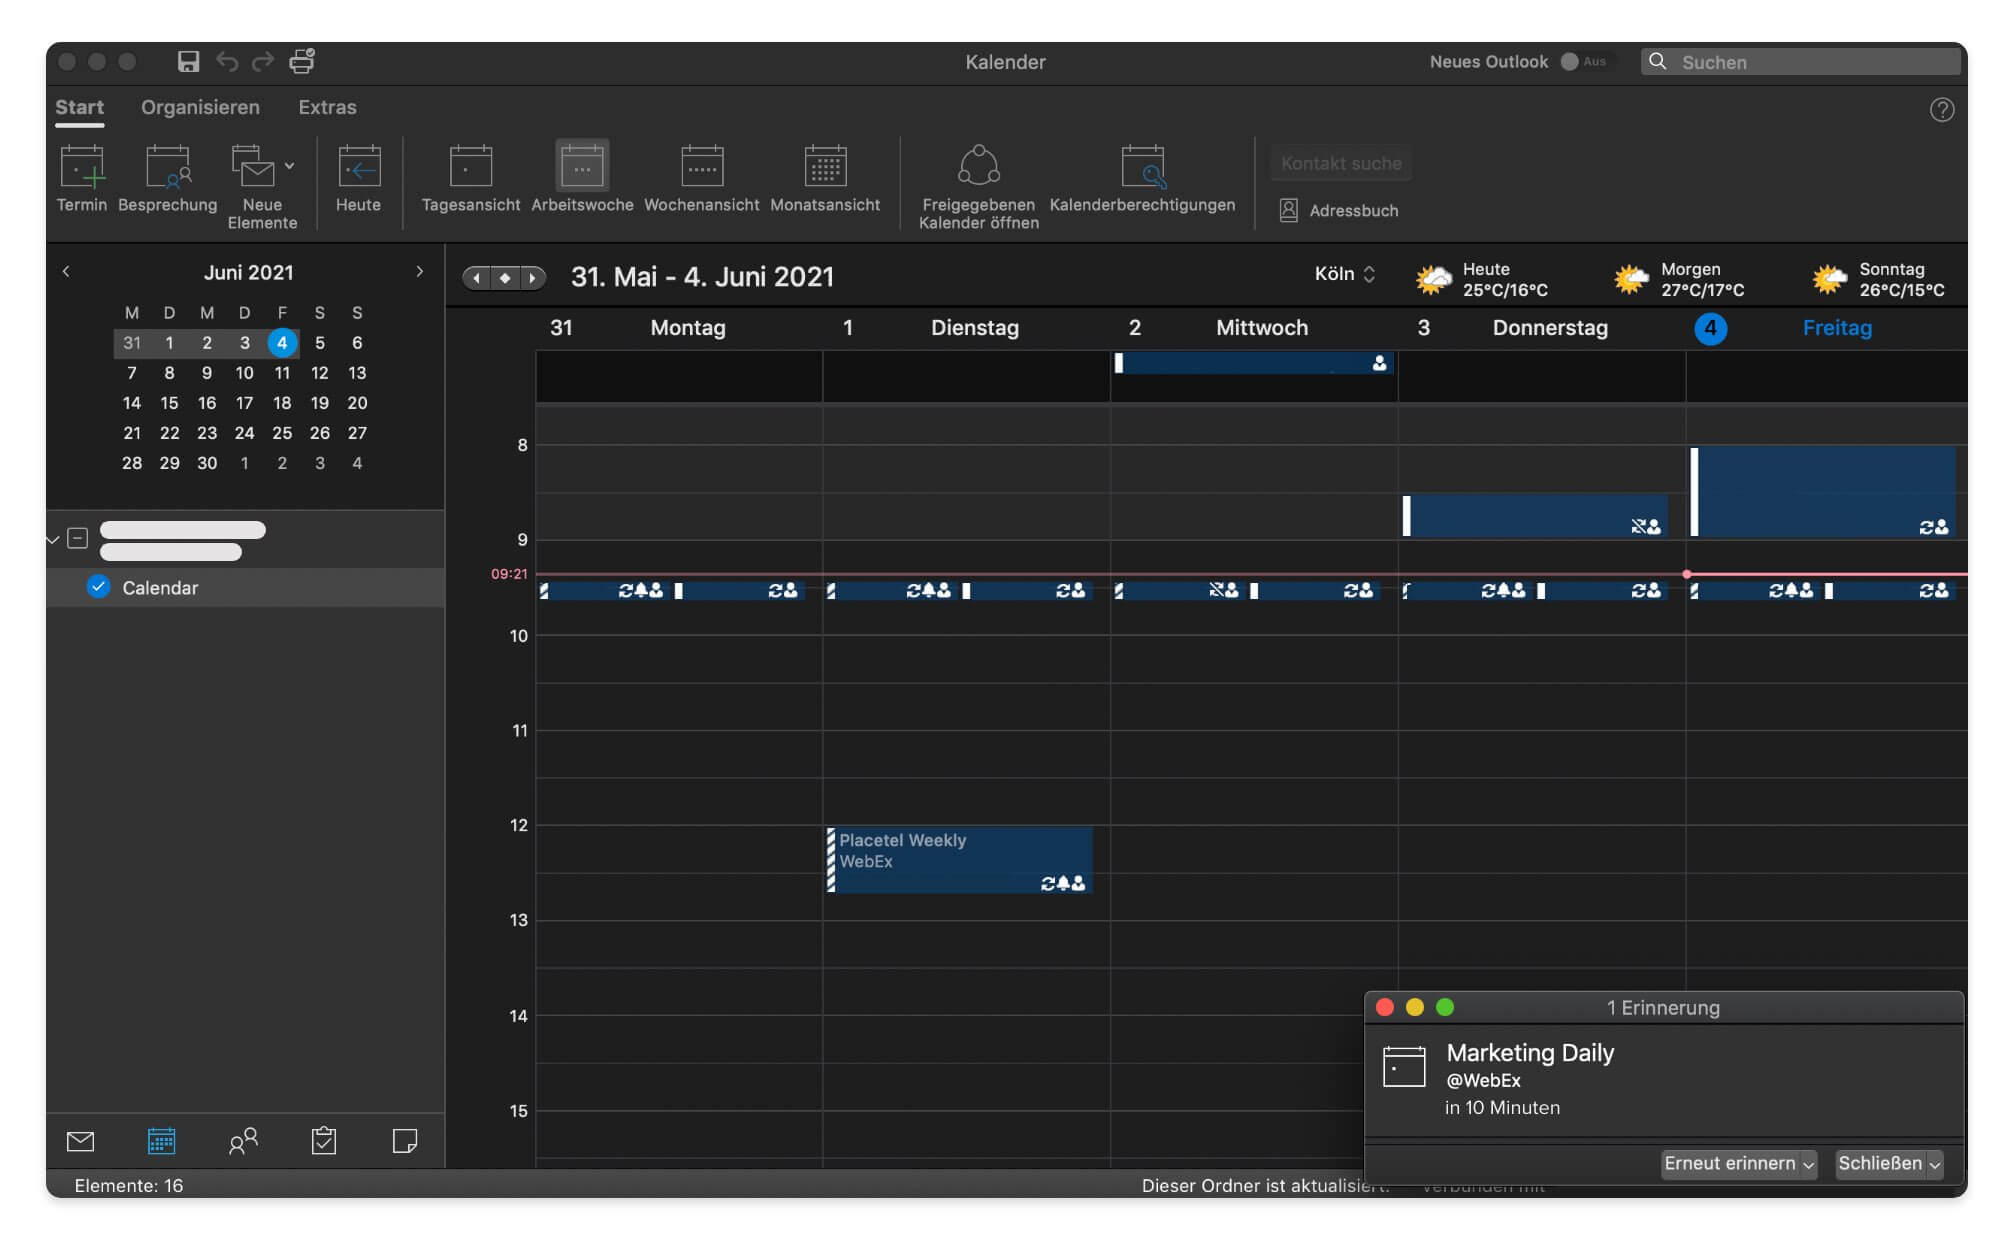Select the Monatsansicht month view icon
Image resolution: width=2014 pixels, height=1243 pixels.
tap(825, 167)
